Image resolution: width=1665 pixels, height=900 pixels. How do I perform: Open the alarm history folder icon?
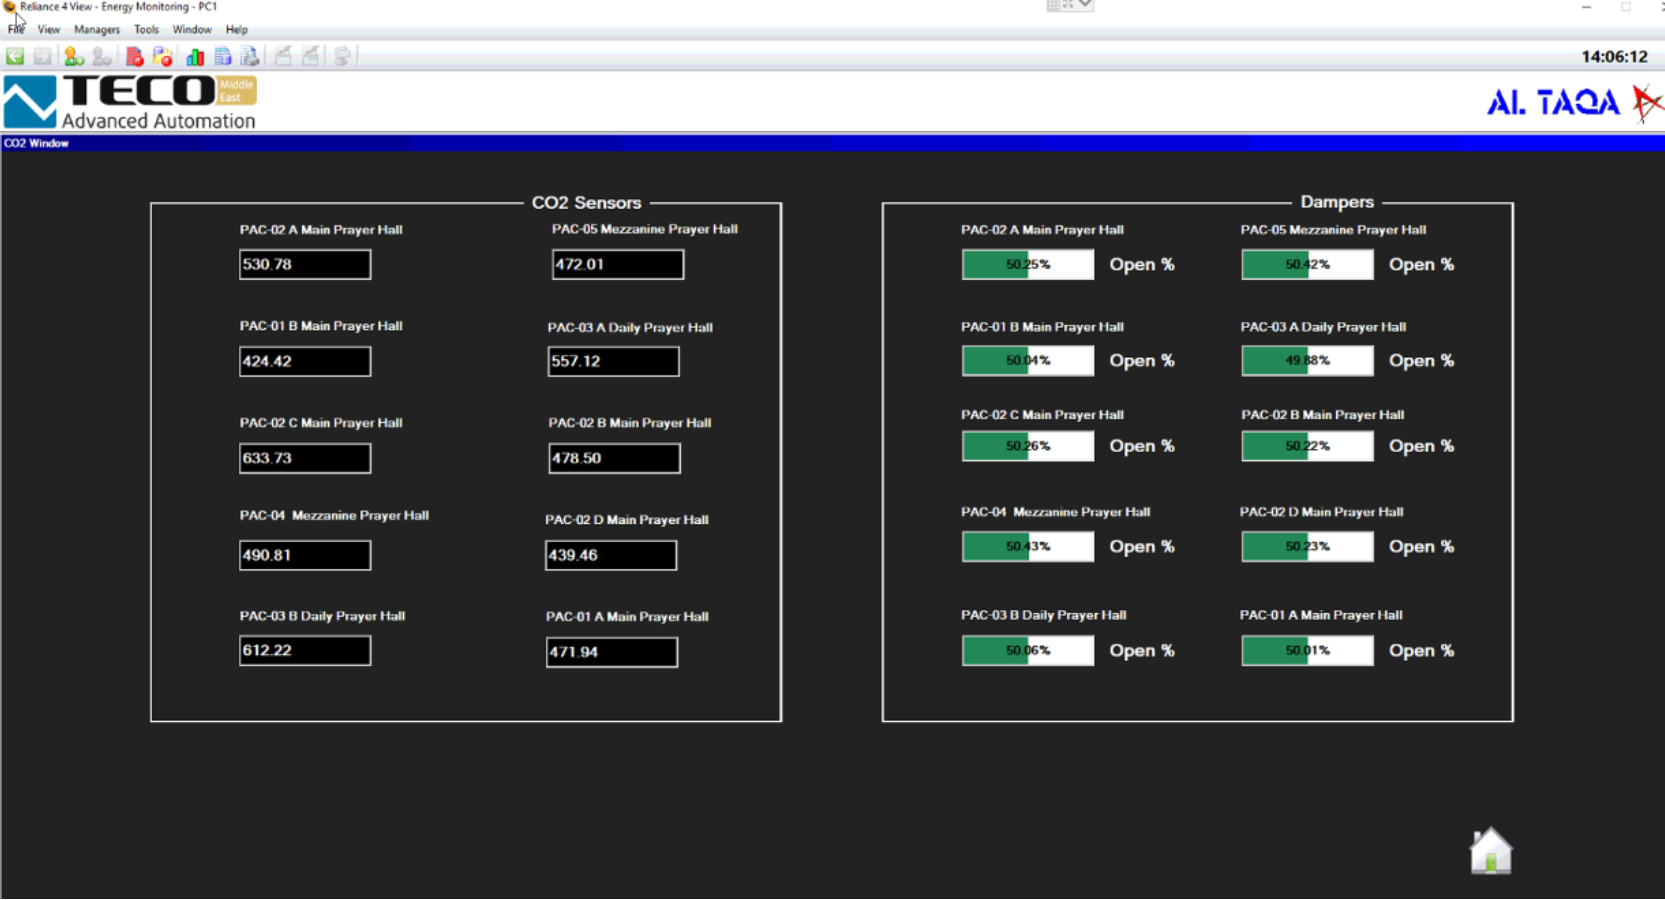(x=162, y=57)
